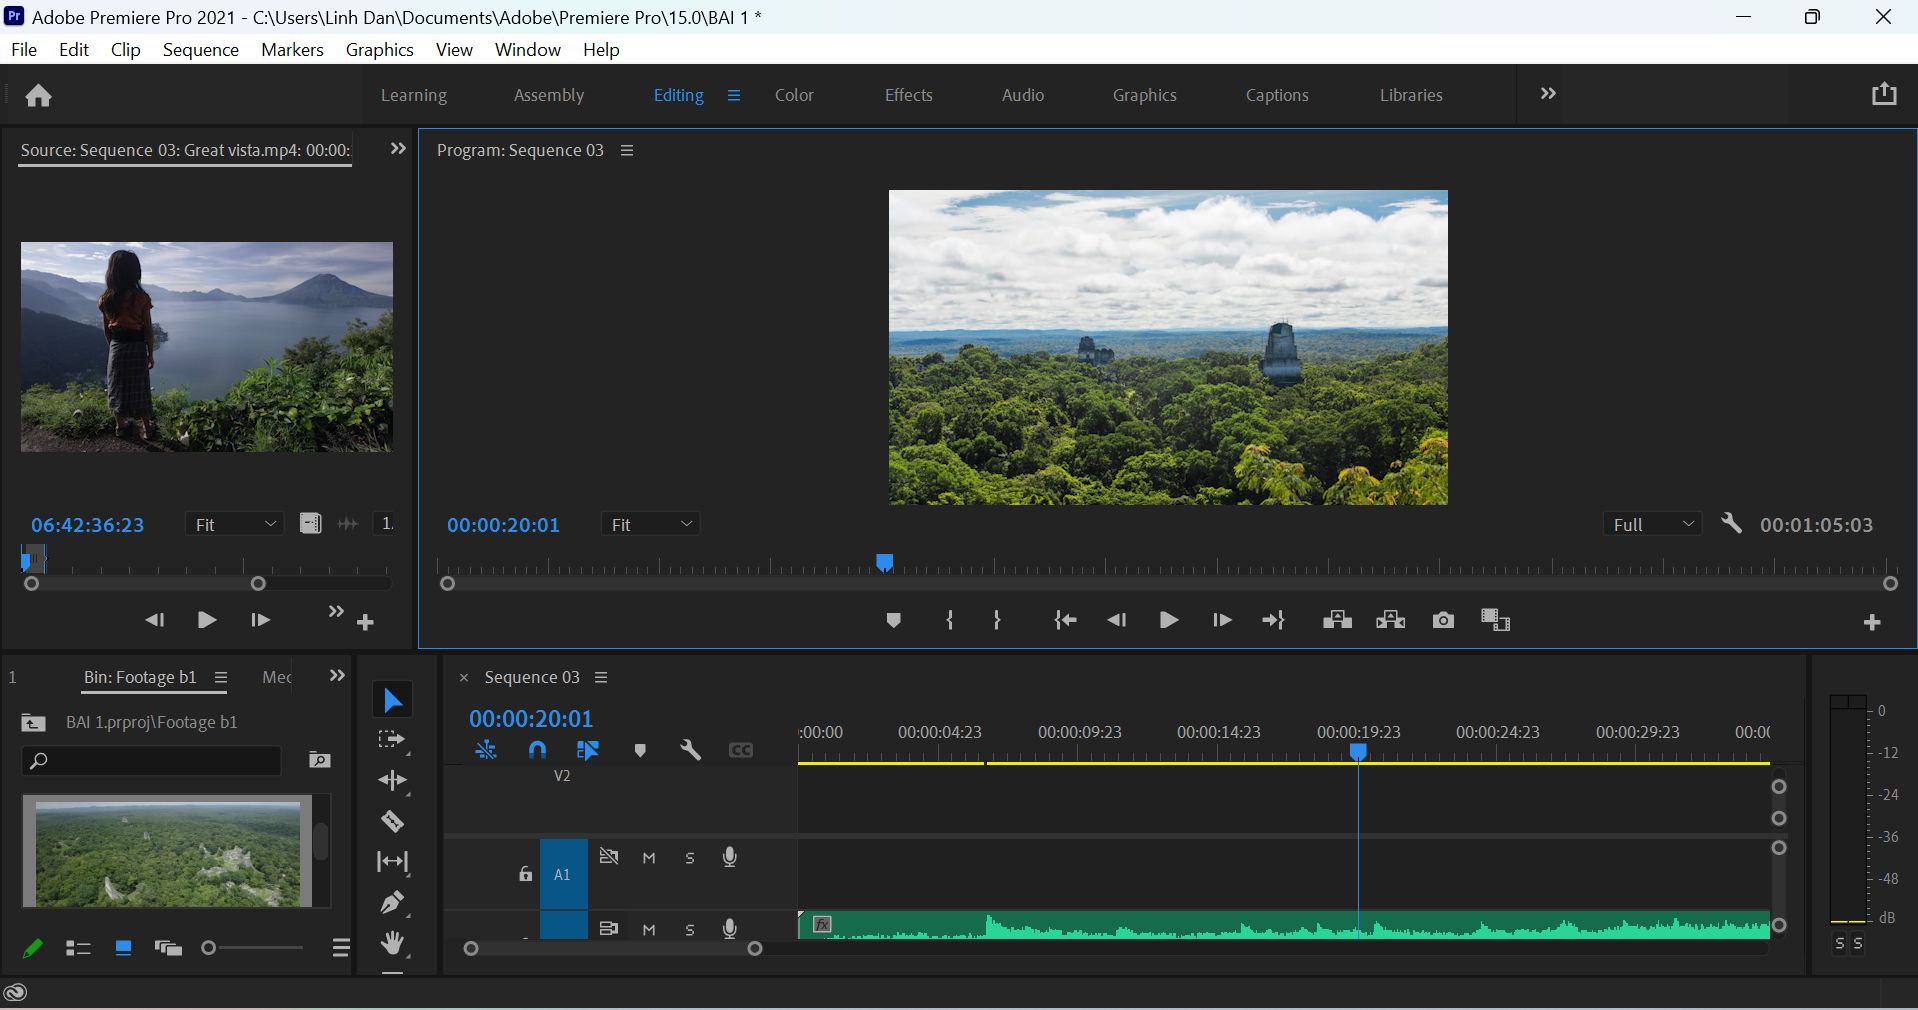Viewport: 1918px width, 1010px height.
Task: Toggle Linked Selection in timeline
Action: pos(588,750)
